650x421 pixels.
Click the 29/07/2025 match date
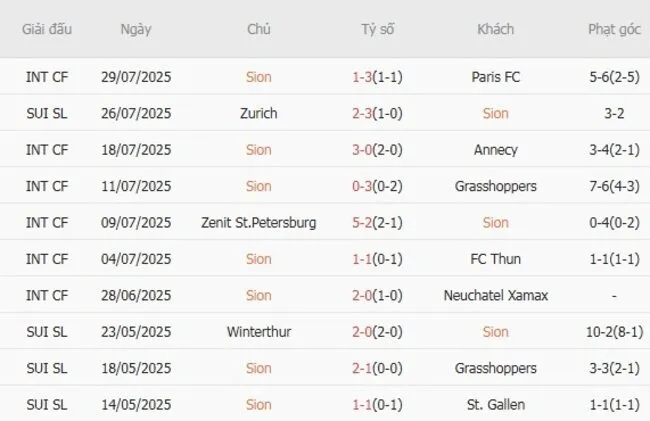(x=136, y=77)
